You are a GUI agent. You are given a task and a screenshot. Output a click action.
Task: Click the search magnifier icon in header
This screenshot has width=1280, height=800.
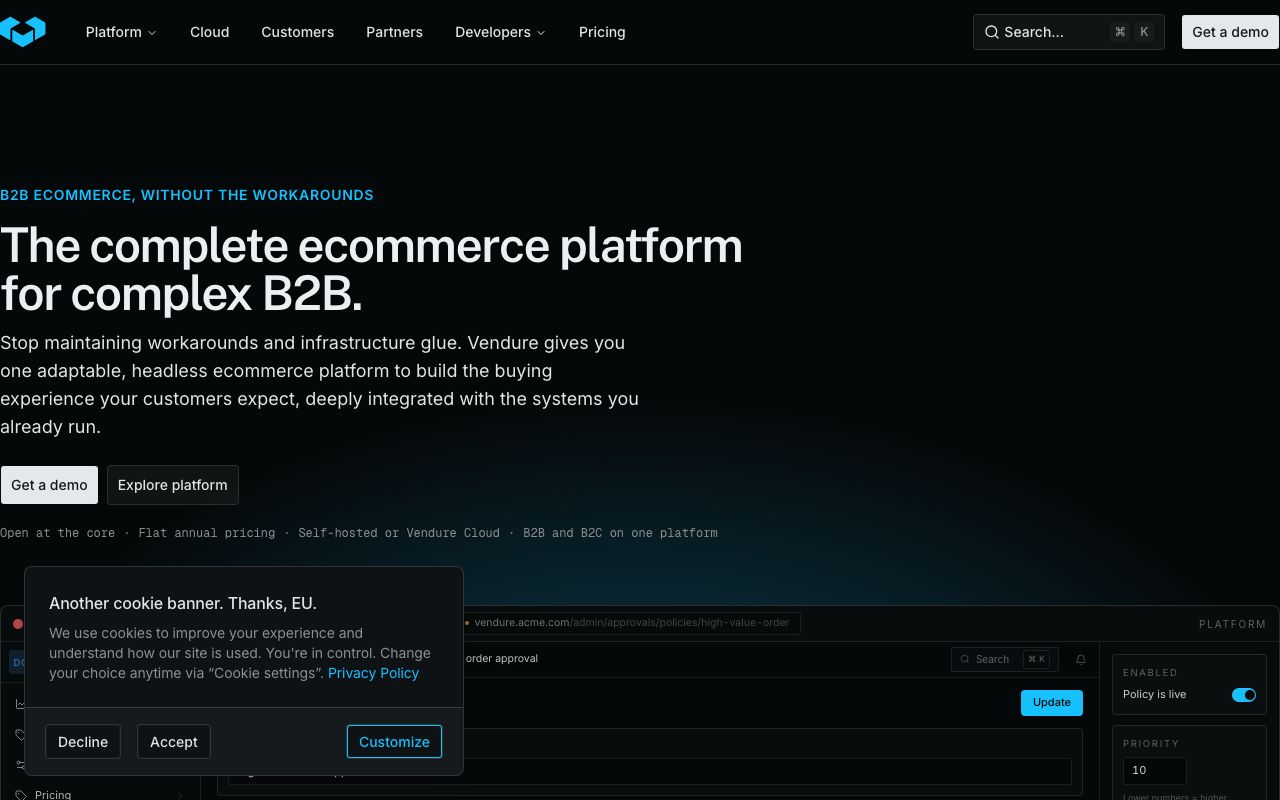(992, 32)
